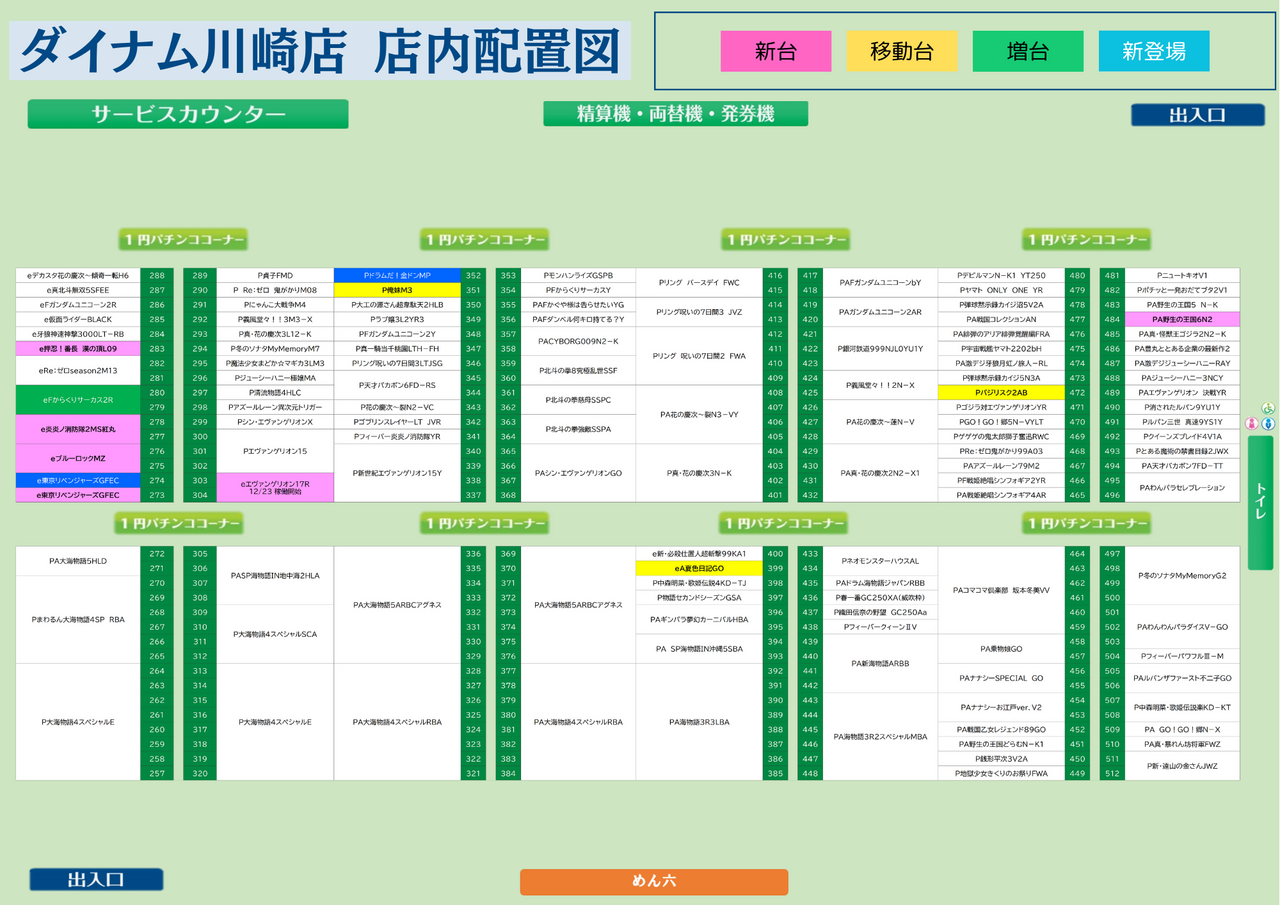Click the wheelchair accessible restroom icon
Image resolution: width=1280 pixels, height=905 pixels.
[x=1267, y=408]
